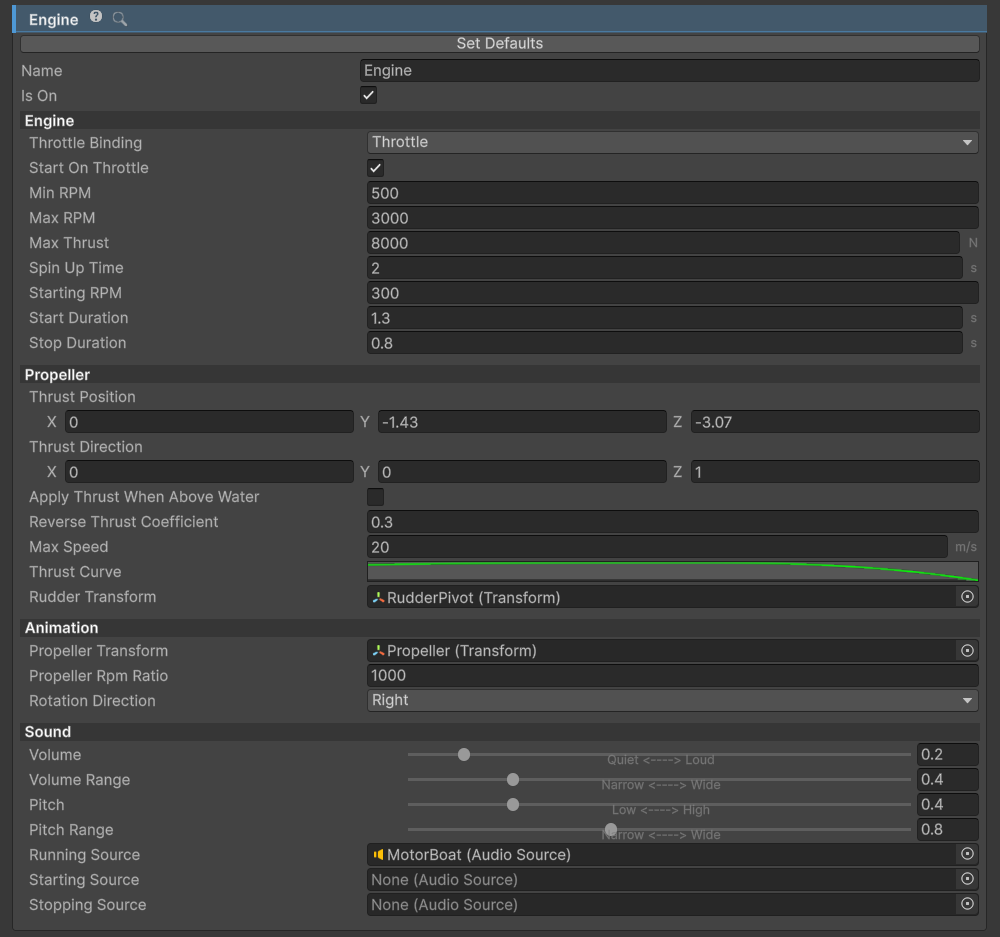Open the Rotation Direction dropdown
1000x937 pixels.
pyautogui.click(x=673, y=700)
